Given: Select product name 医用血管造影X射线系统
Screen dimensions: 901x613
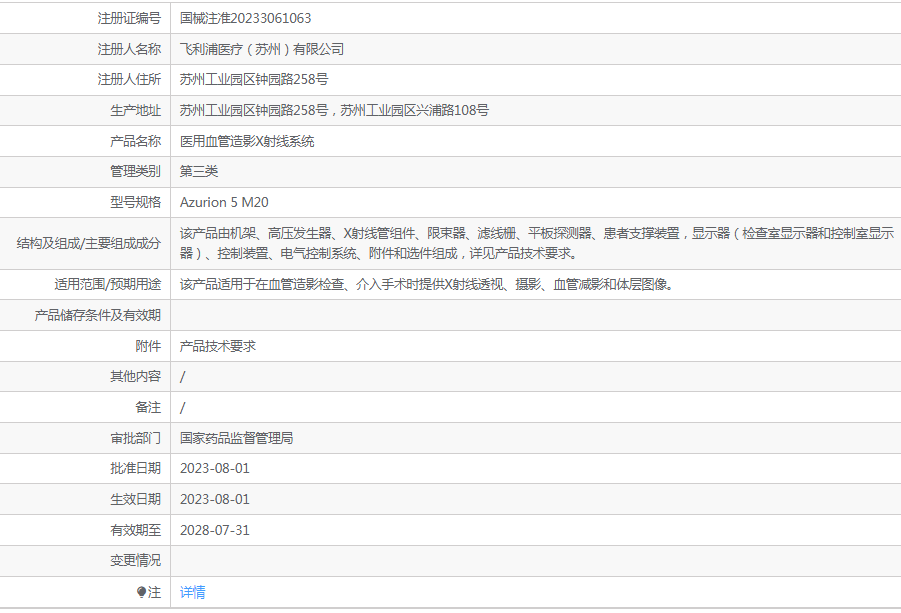Looking at the screenshot, I should pyautogui.click(x=247, y=141).
